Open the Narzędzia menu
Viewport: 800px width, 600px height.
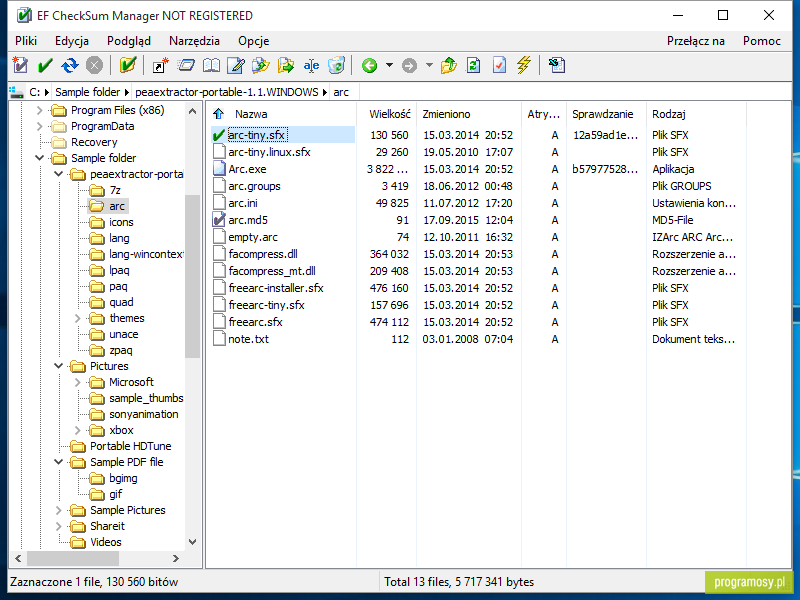pyautogui.click(x=194, y=41)
